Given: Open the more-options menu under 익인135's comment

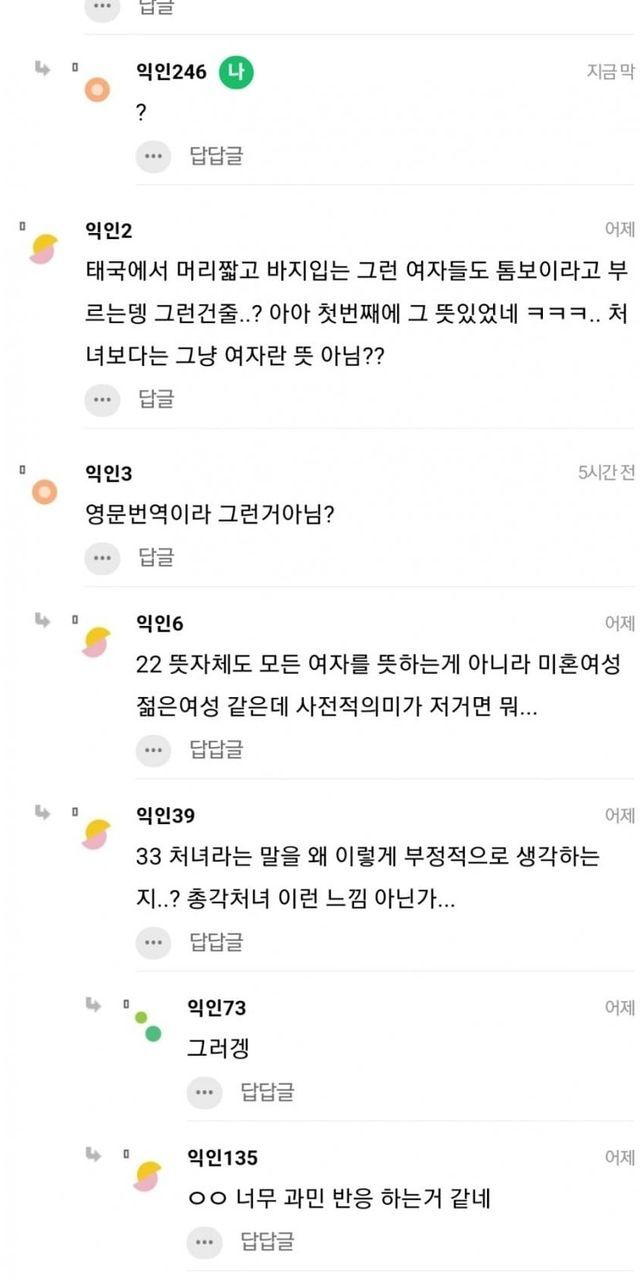Looking at the screenshot, I should click(x=204, y=1241).
